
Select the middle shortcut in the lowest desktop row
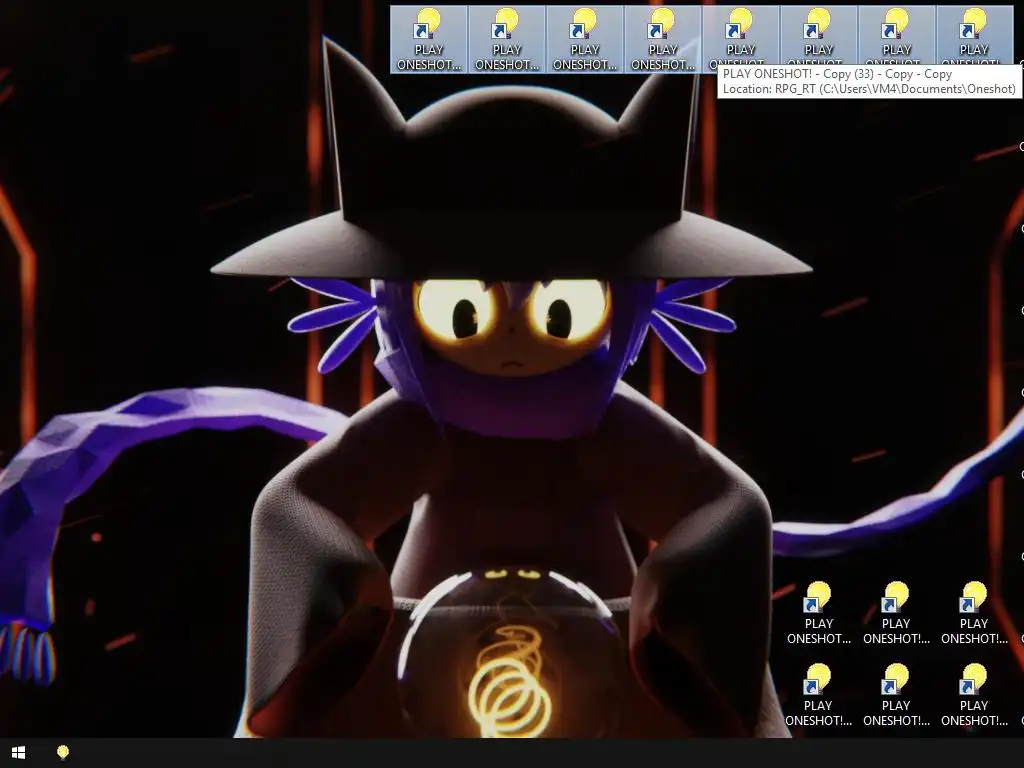click(896, 696)
